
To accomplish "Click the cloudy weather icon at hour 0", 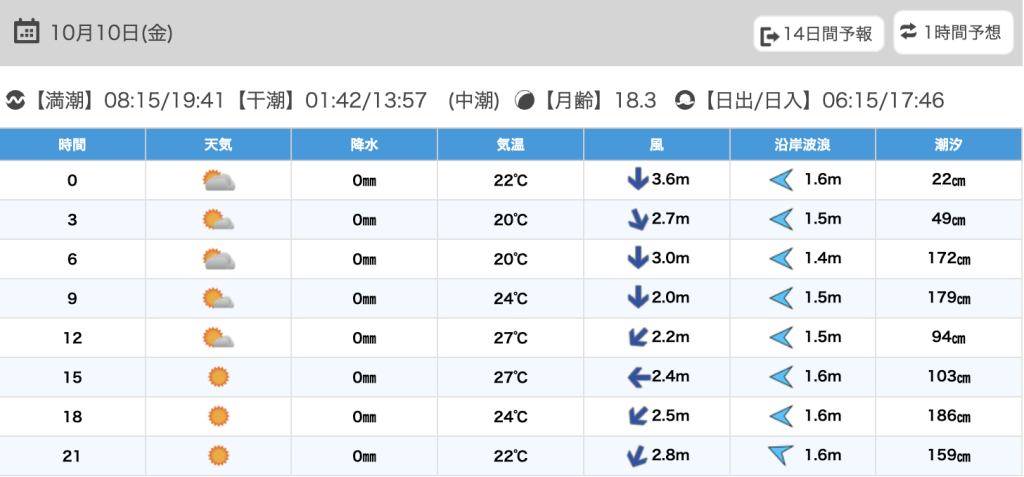I will point(218,181).
